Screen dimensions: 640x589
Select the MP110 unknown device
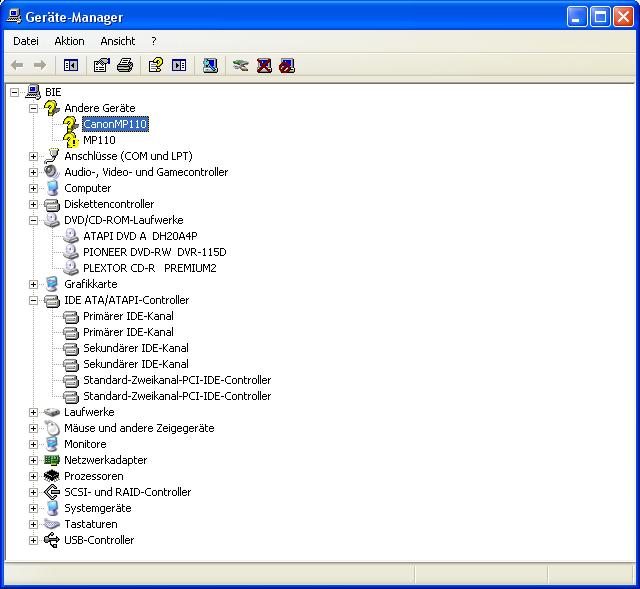point(99,140)
